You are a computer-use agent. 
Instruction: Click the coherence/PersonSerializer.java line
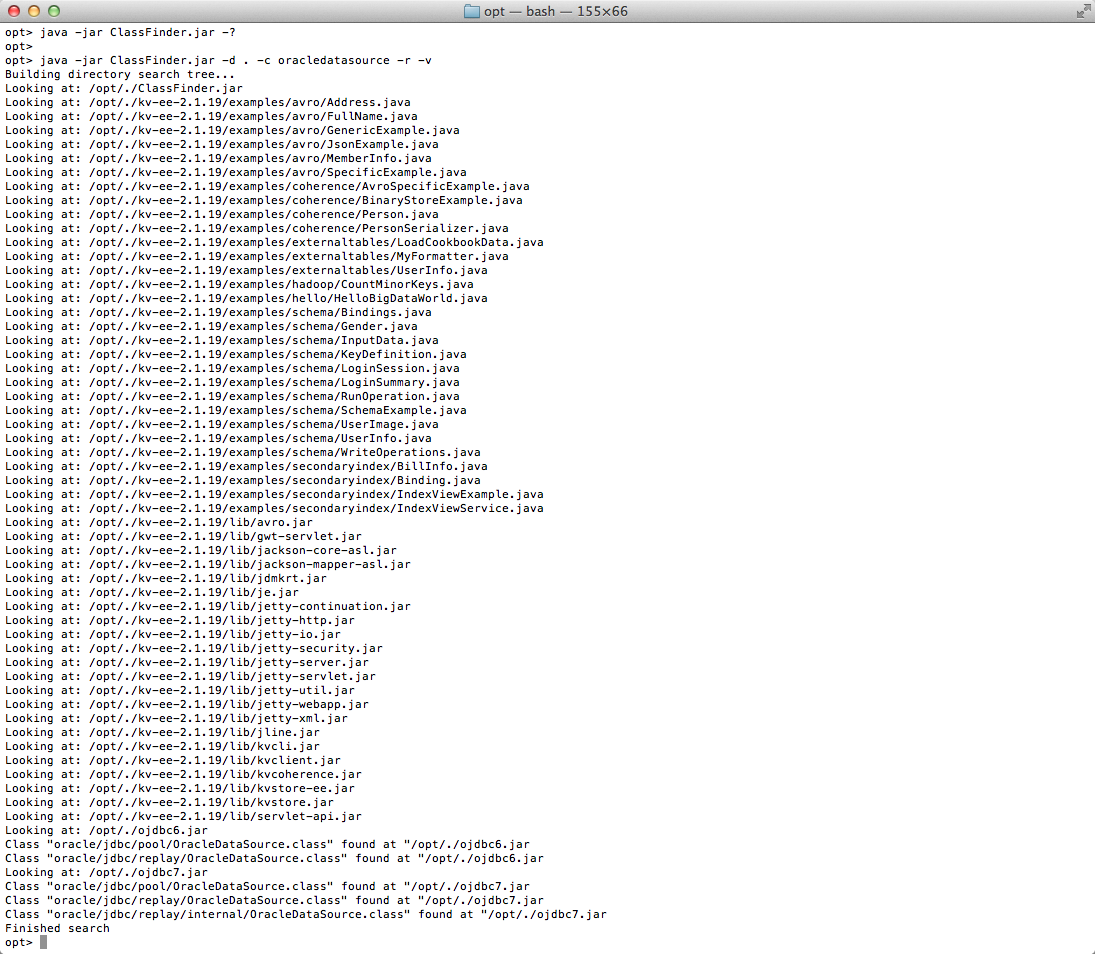(256, 228)
